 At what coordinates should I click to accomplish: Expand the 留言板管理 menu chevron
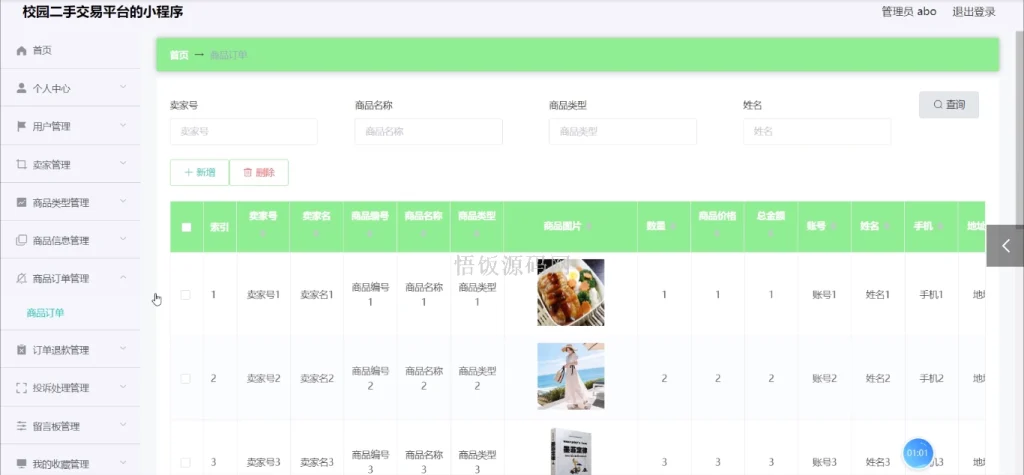tap(123, 425)
